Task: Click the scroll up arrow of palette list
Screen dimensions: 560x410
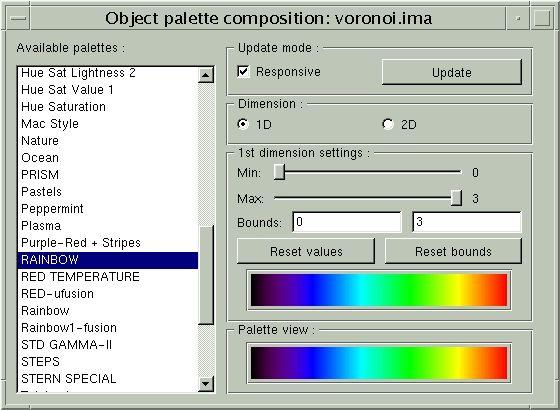Action: [206, 75]
